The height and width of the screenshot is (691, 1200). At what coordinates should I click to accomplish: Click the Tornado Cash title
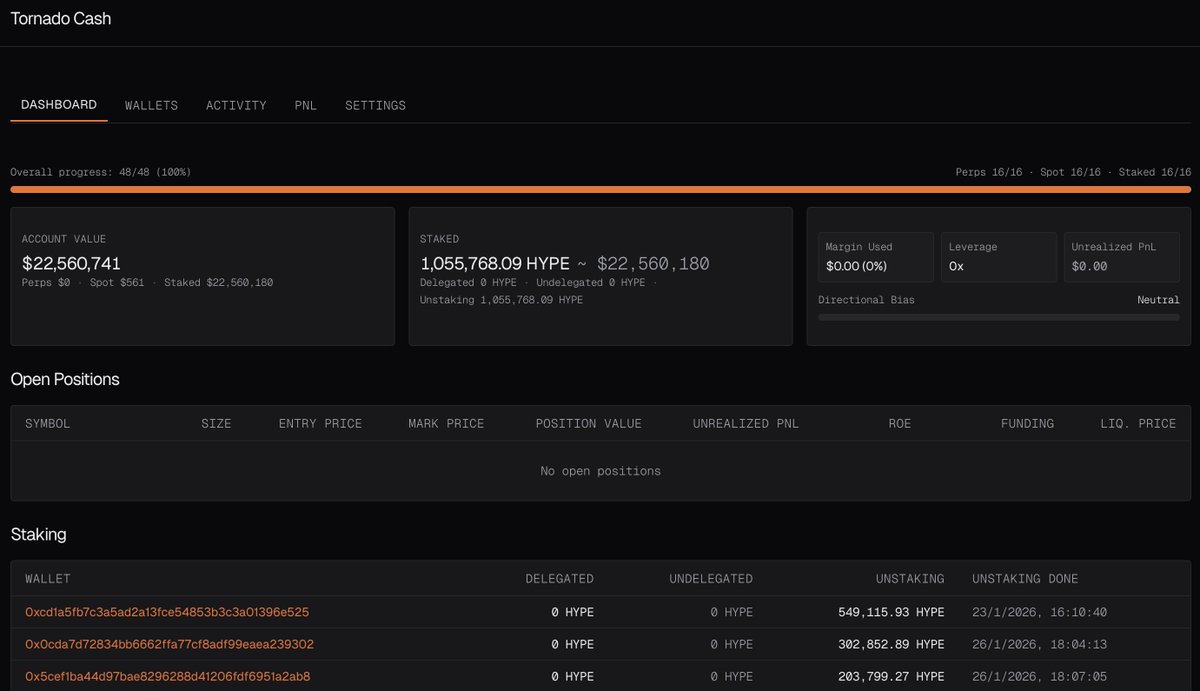[61, 18]
